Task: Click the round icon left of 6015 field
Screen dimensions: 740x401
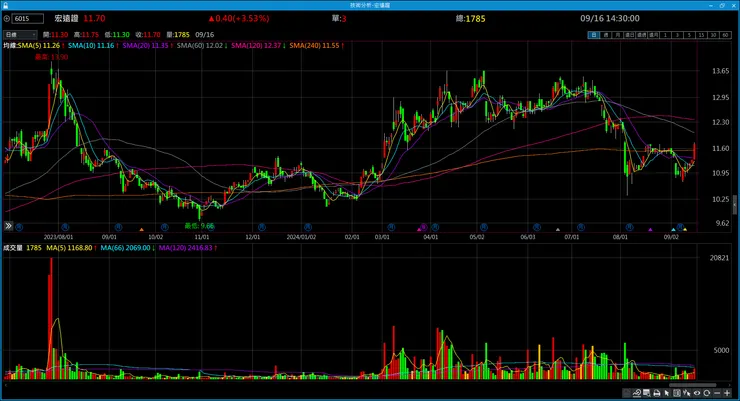Action: tap(7, 19)
